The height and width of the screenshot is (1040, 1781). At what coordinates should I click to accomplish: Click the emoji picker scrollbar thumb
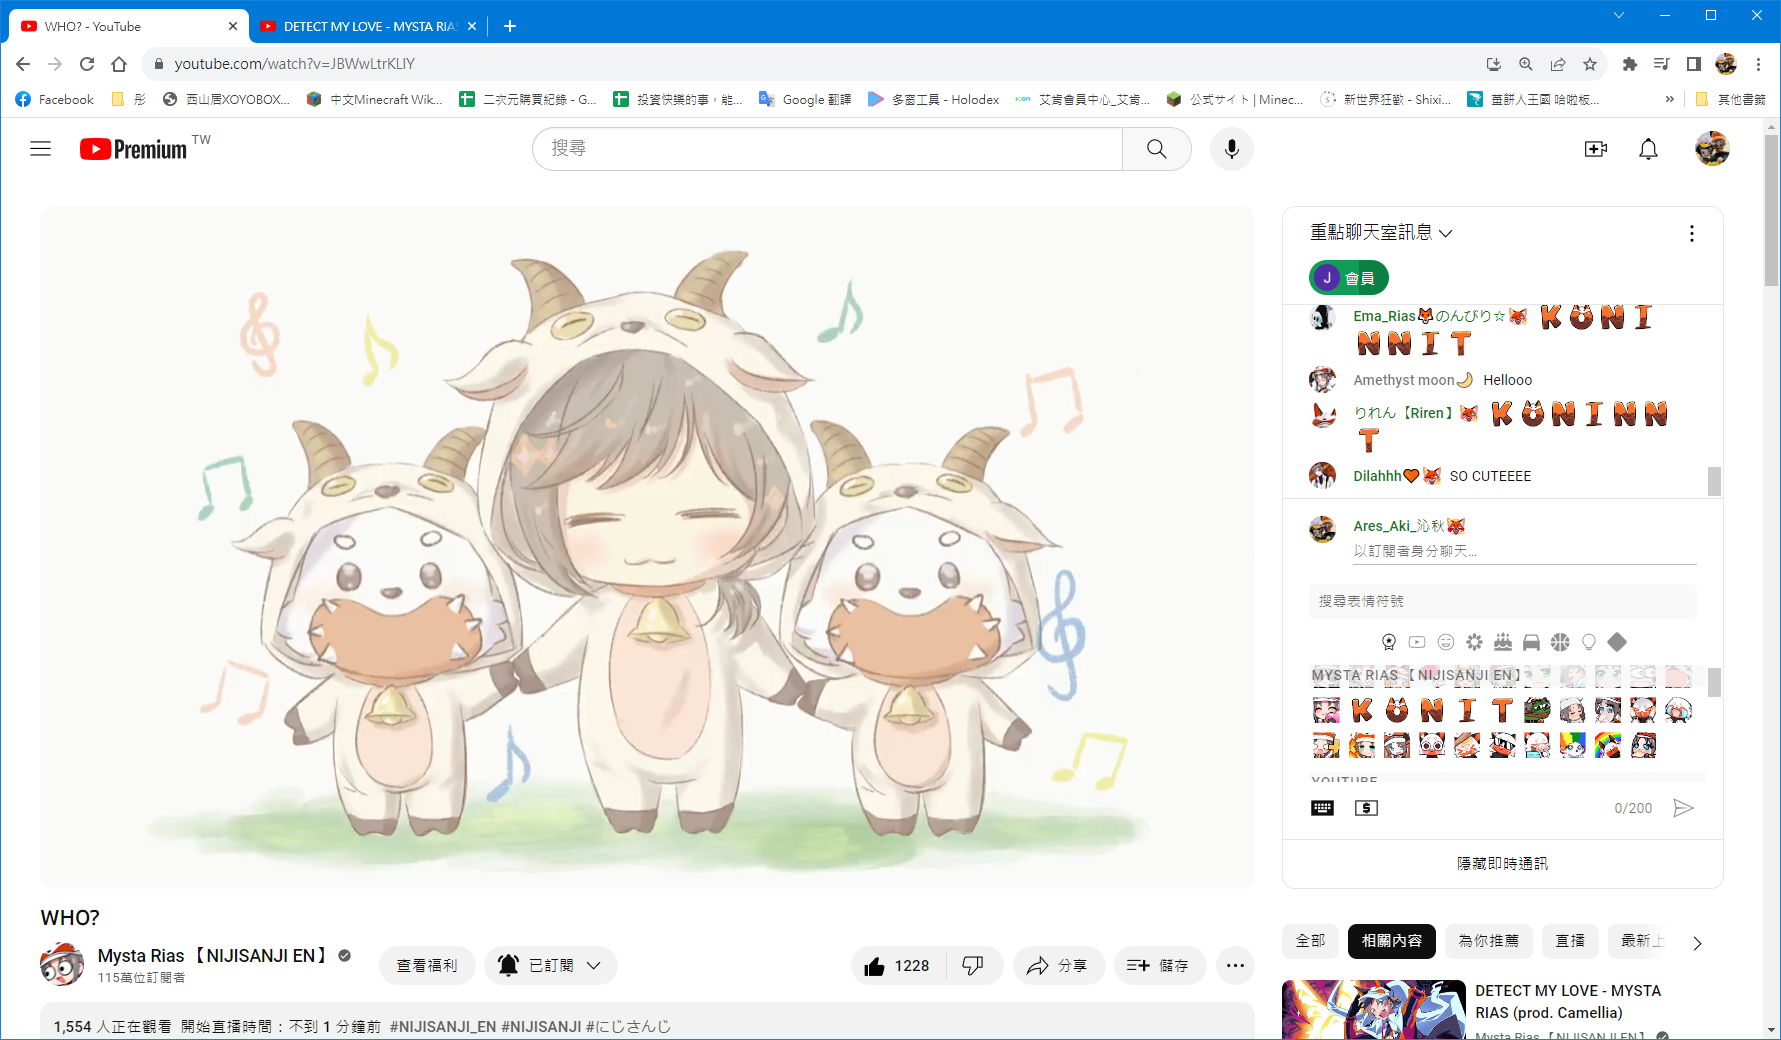click(1714, 682)
